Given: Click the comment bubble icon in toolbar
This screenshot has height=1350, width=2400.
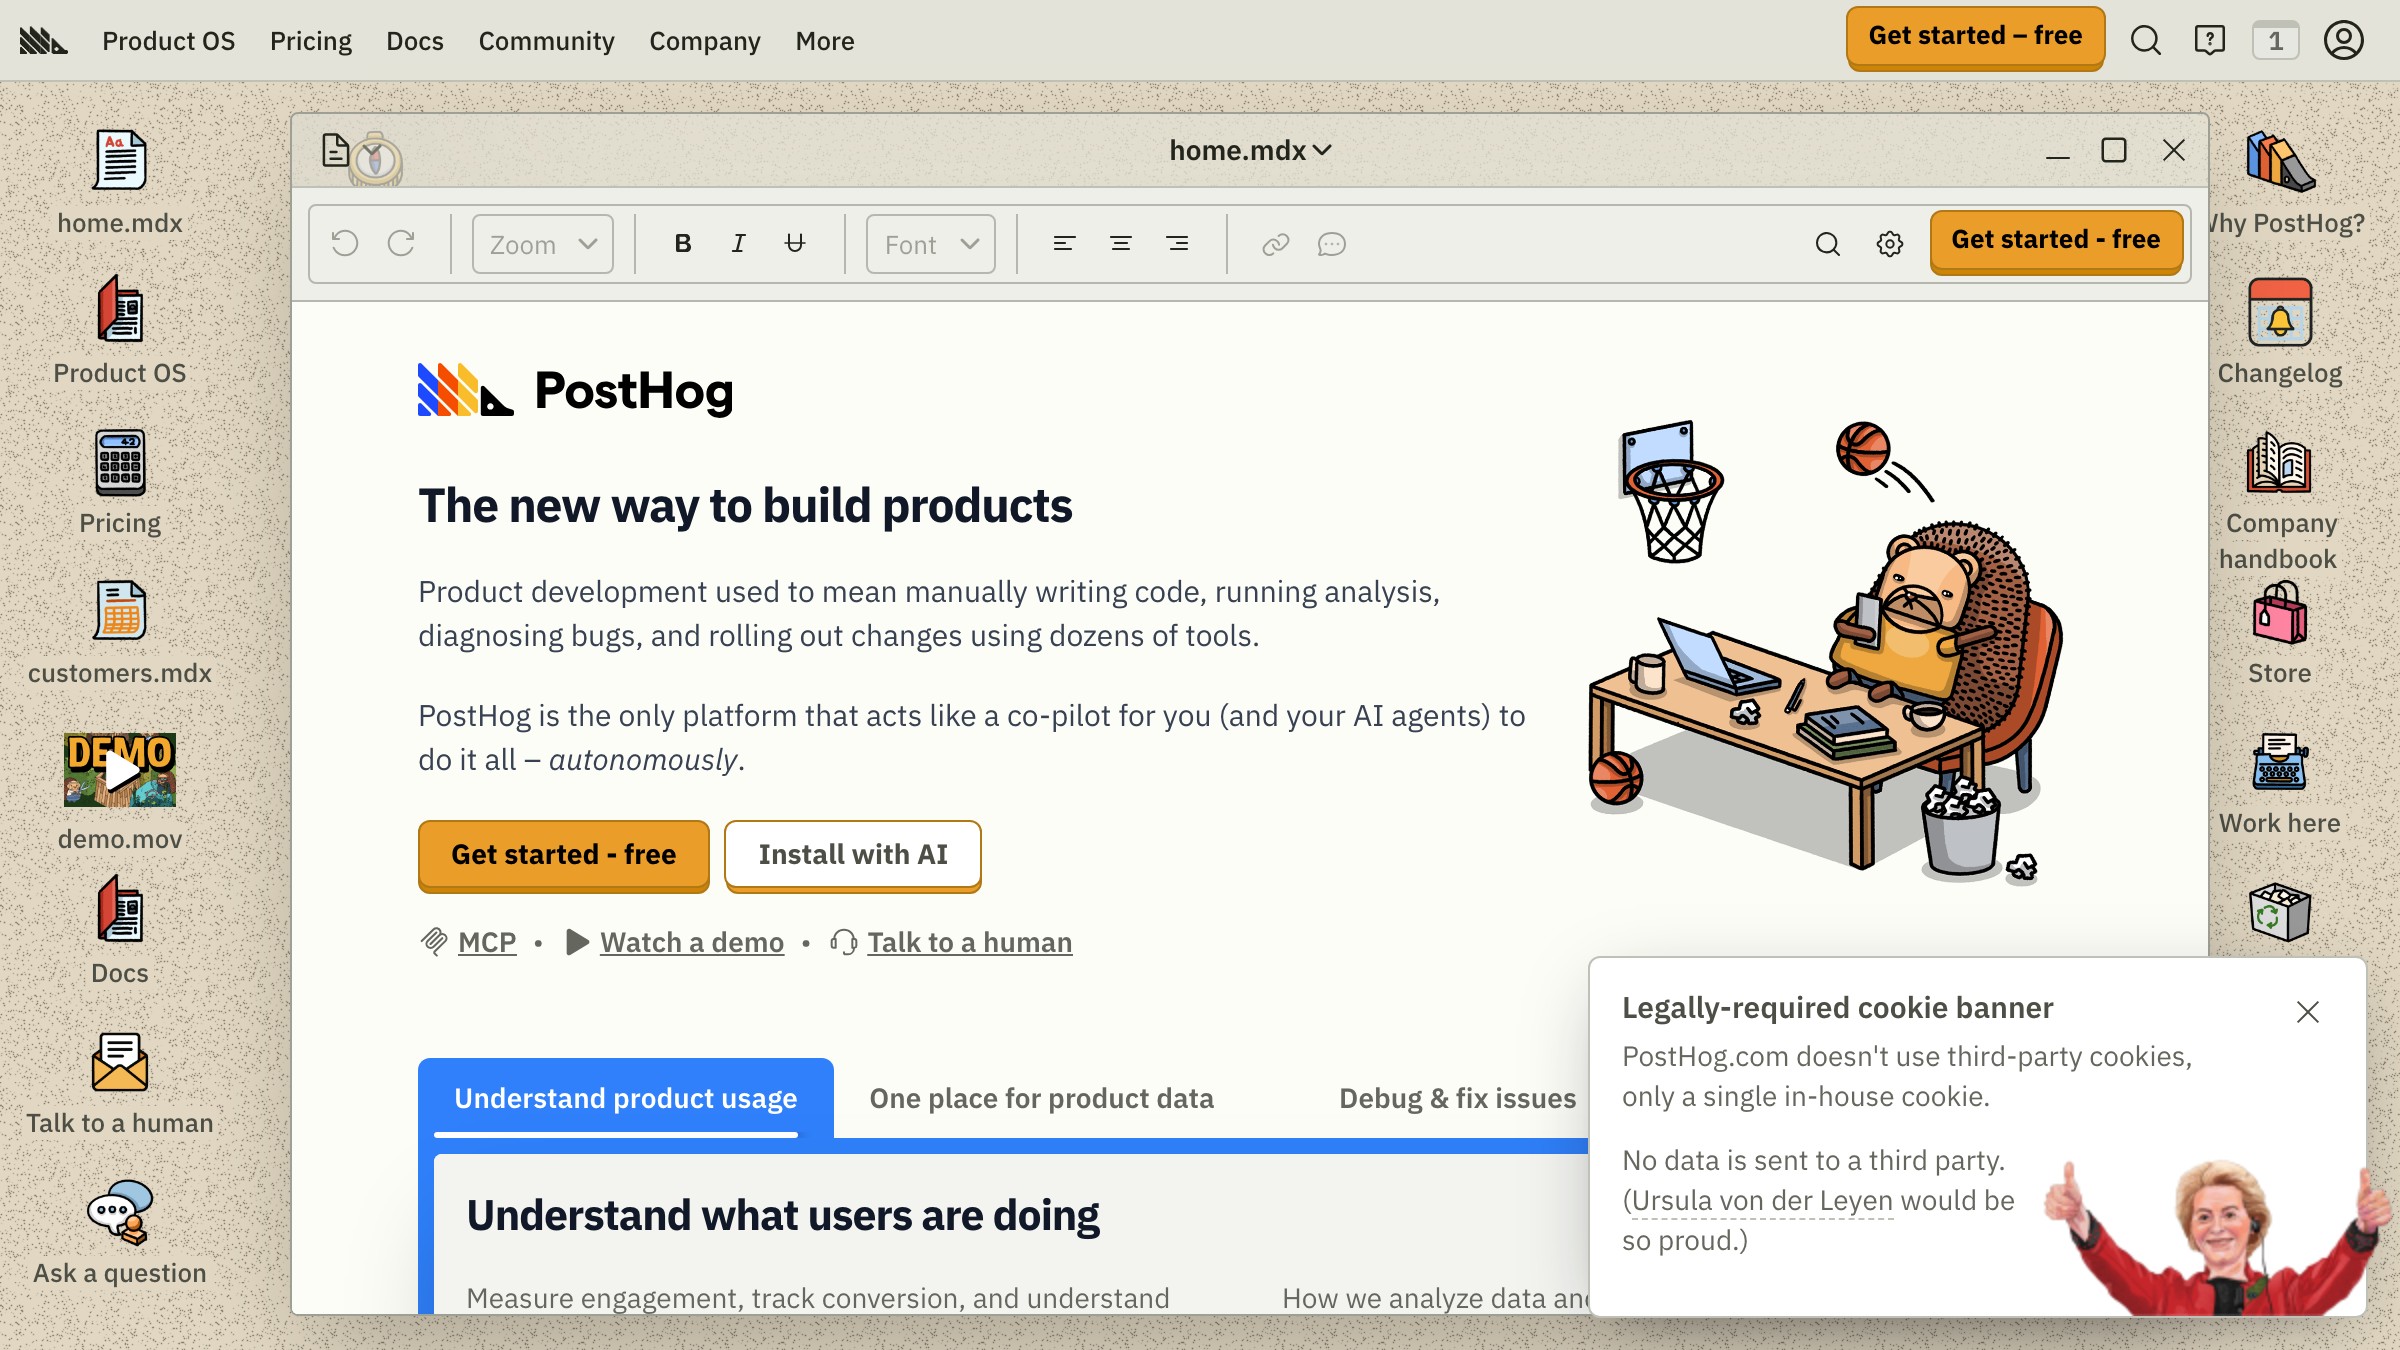Looking at the screenshot, I should [x=1332, y=244].
